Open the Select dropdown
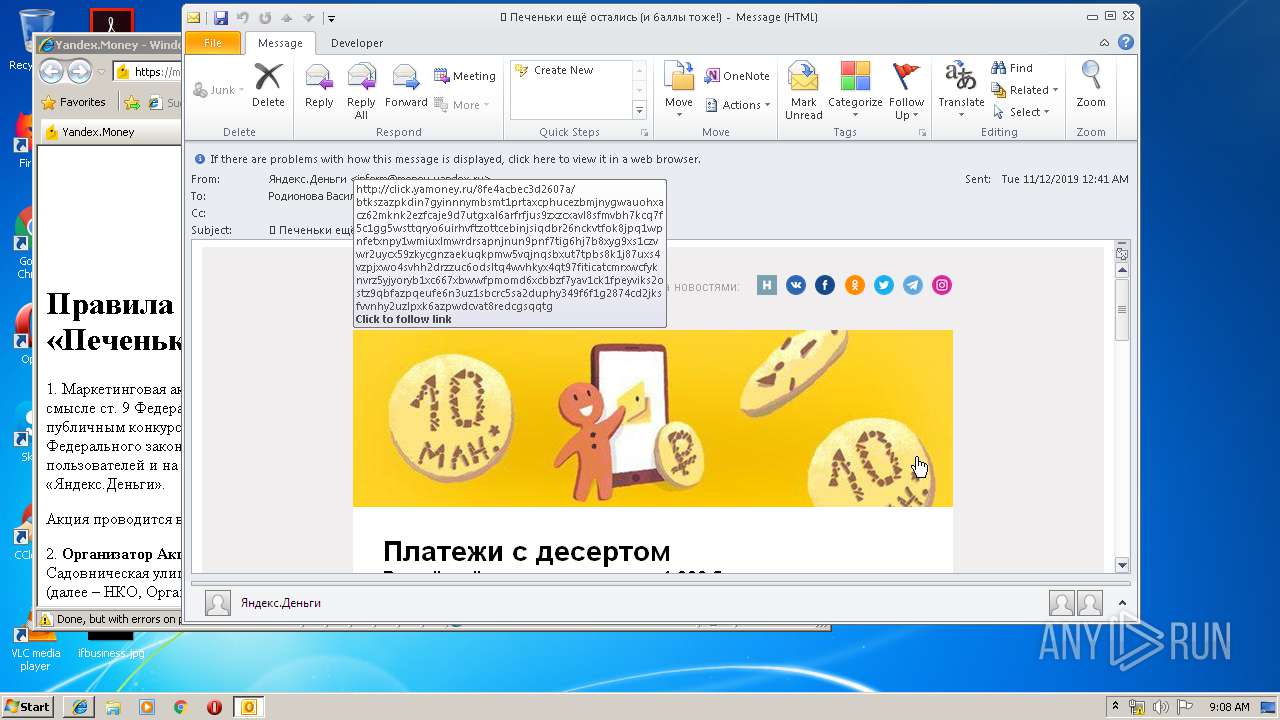 pyautogui.click(x=1021, y=112)
